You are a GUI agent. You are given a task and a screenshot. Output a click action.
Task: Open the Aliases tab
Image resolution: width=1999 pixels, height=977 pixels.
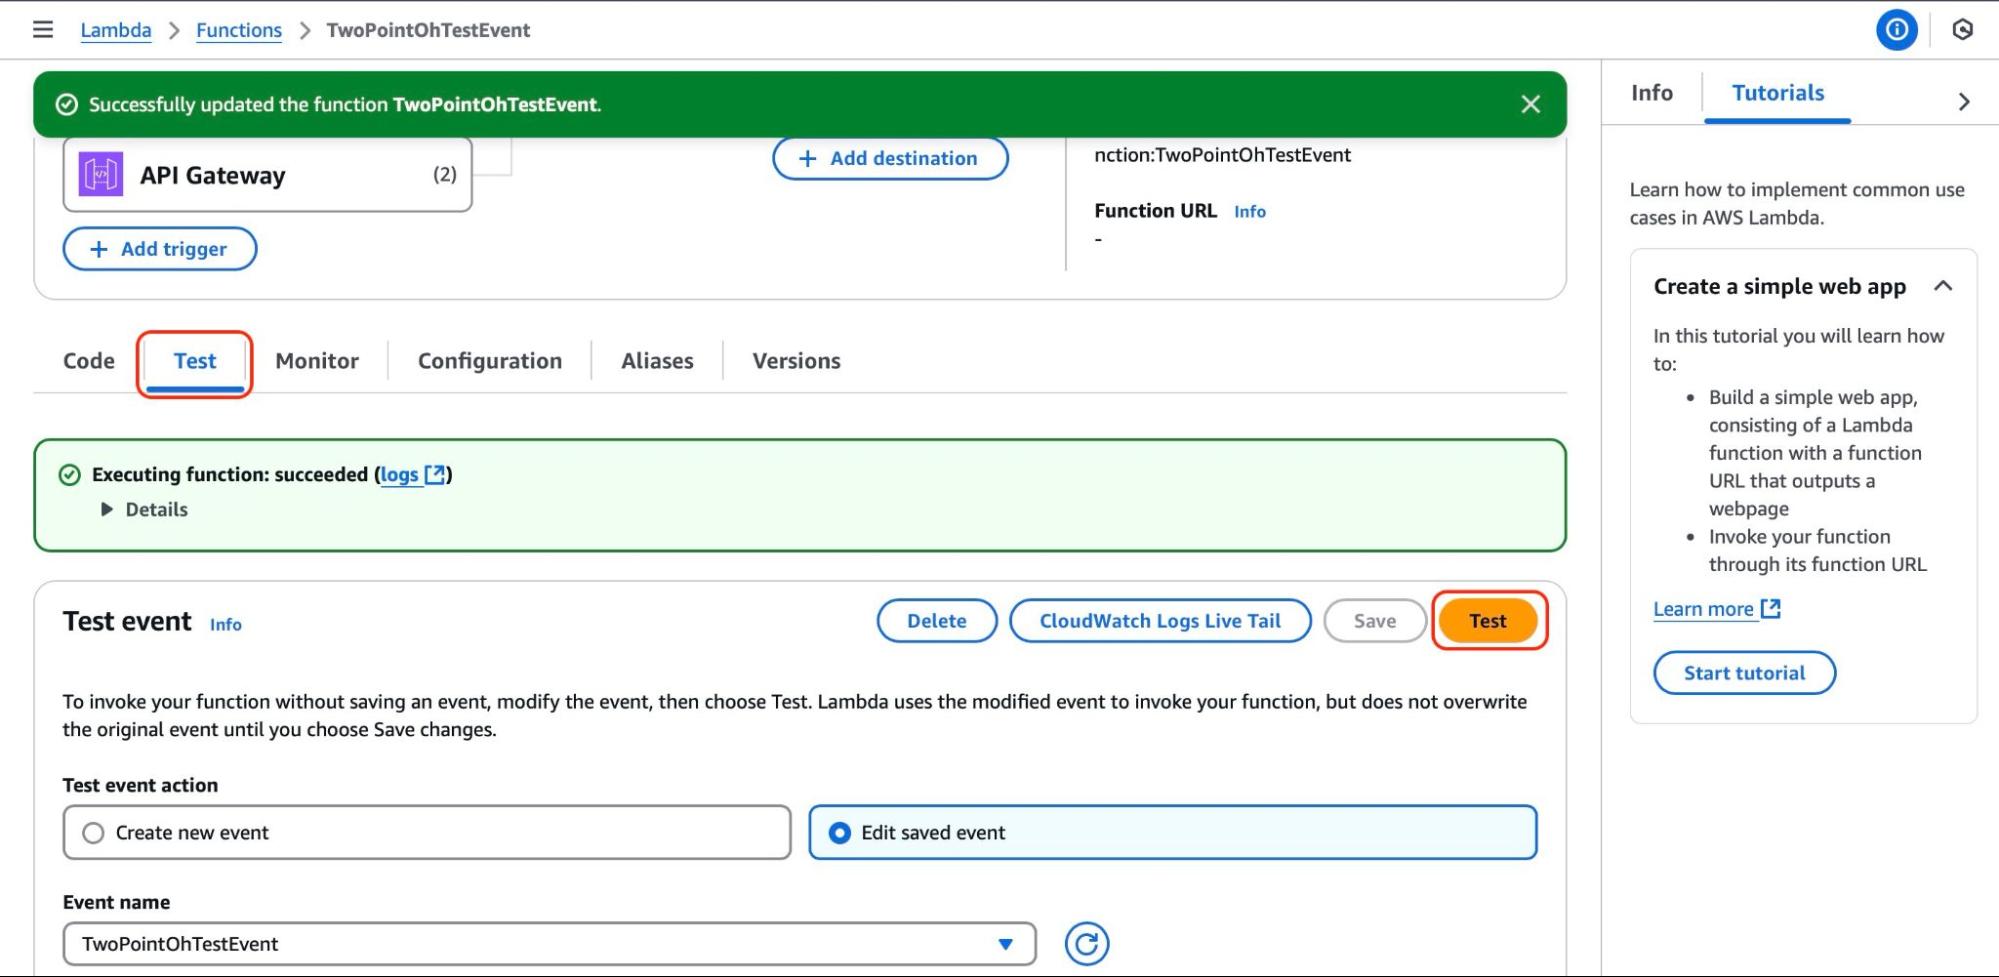coord(657,361)
